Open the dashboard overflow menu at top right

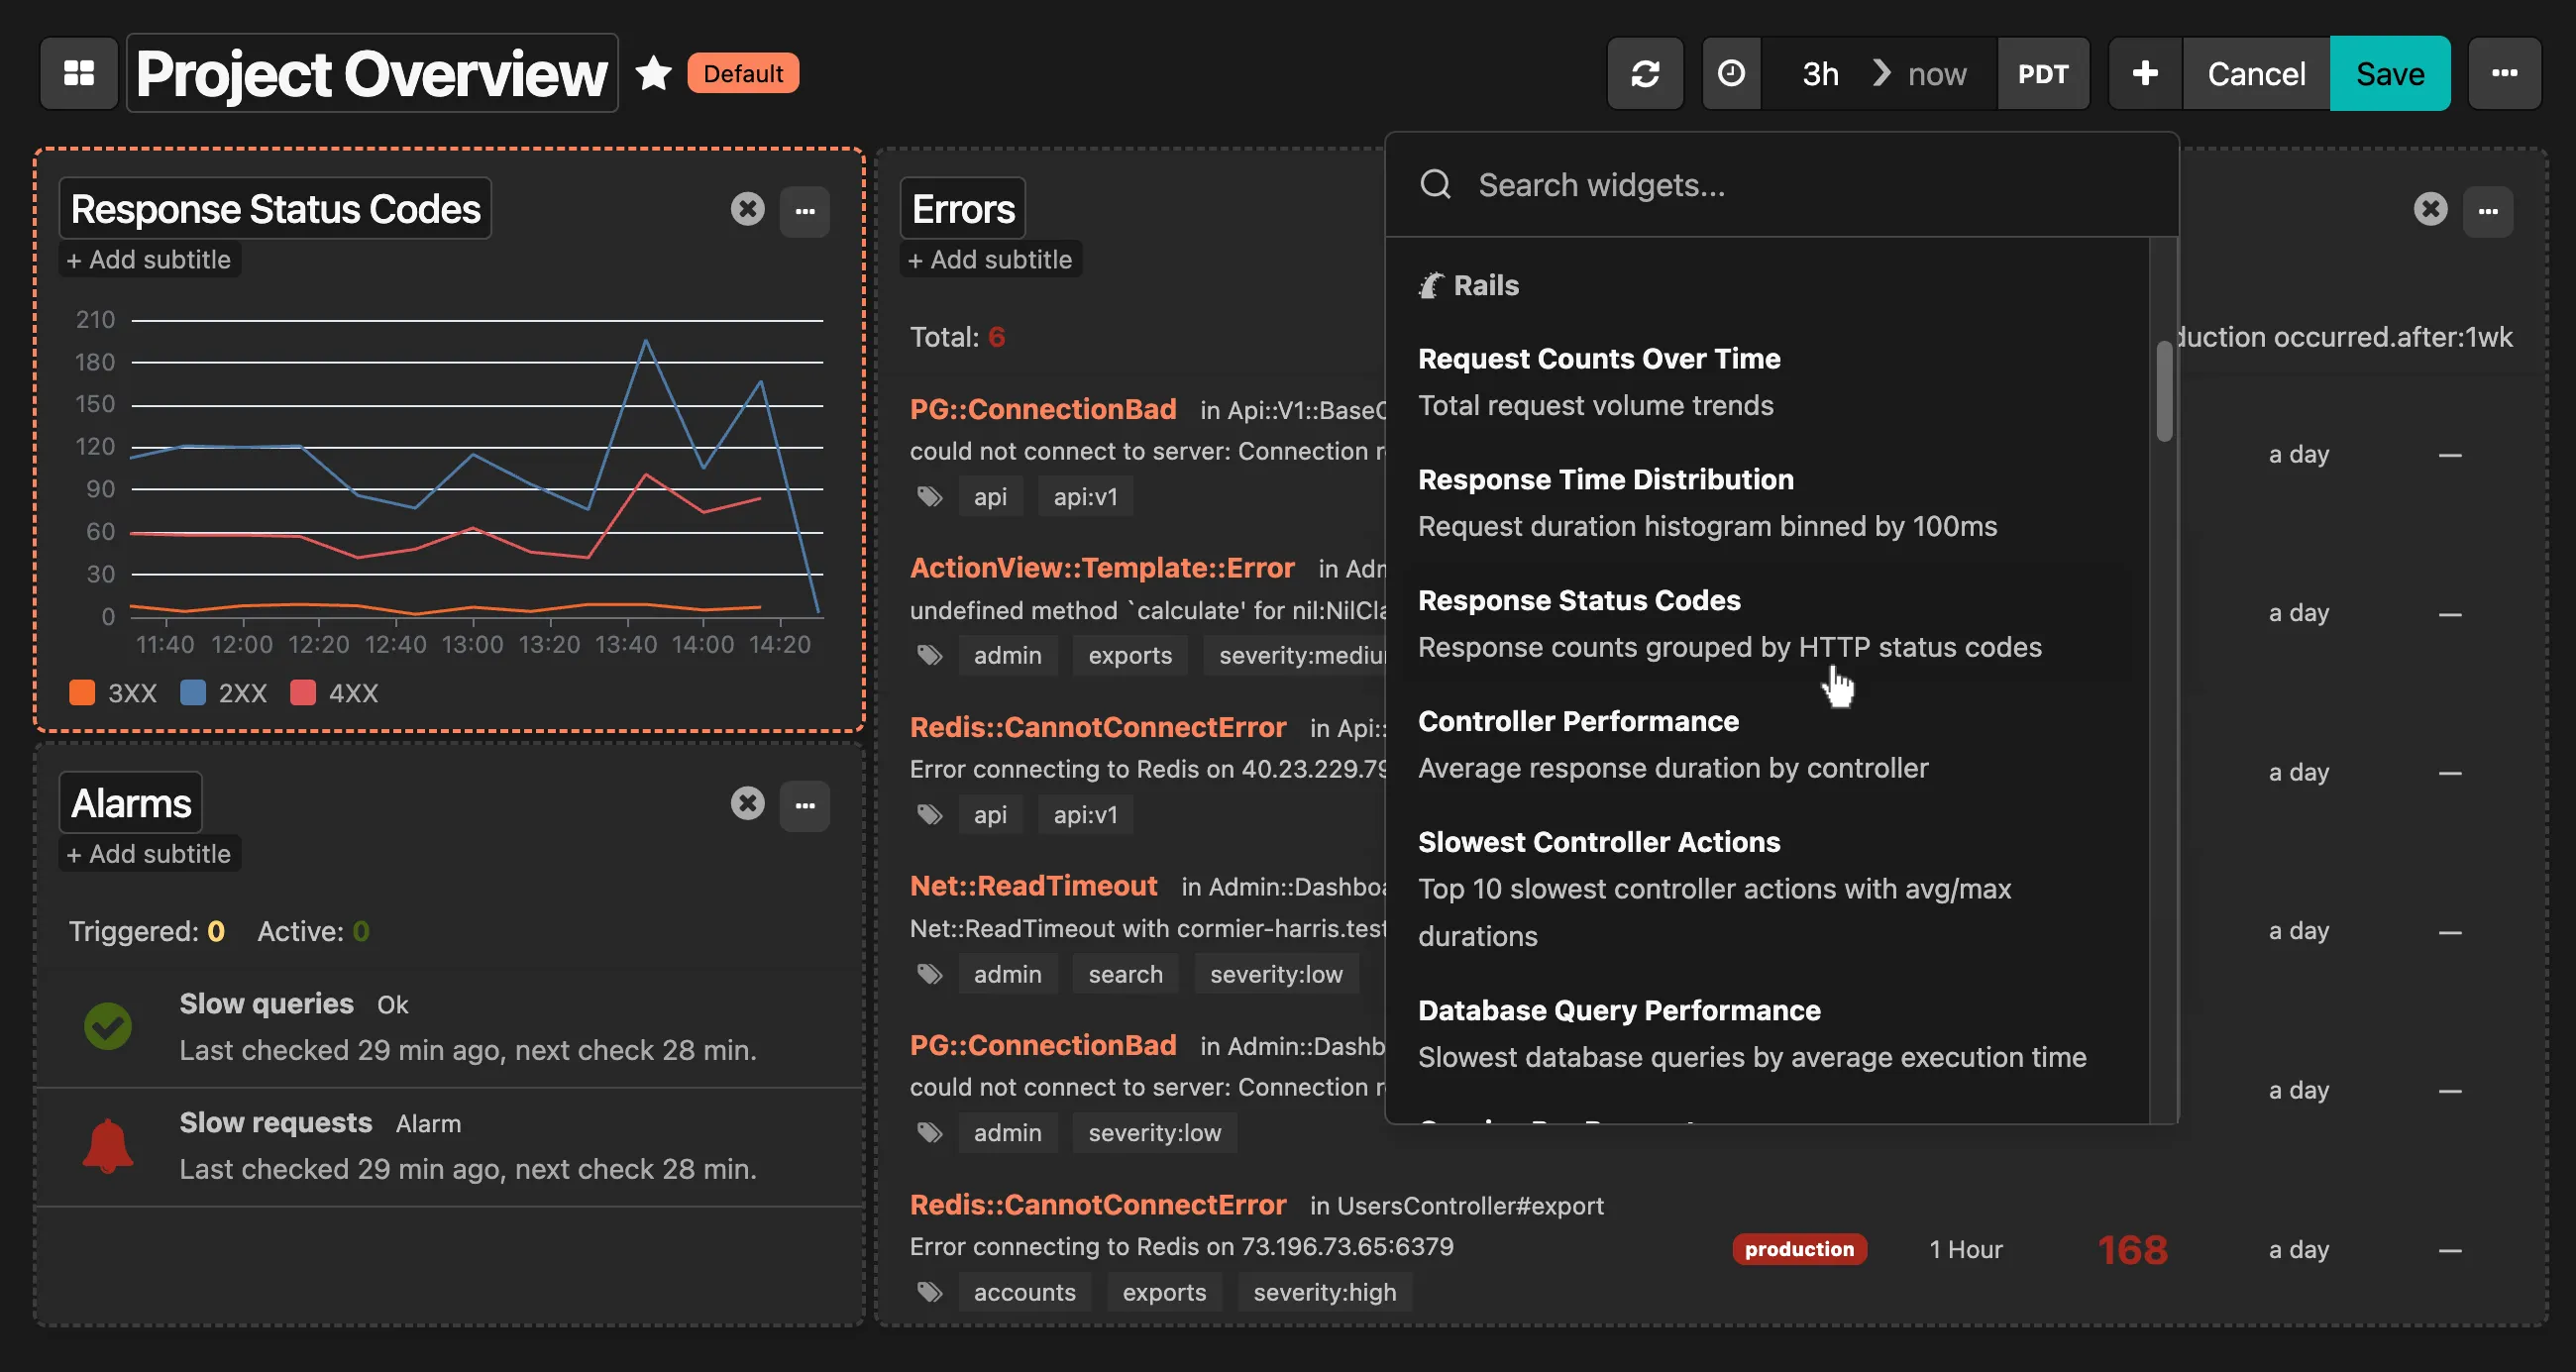tap(2505, 73)
